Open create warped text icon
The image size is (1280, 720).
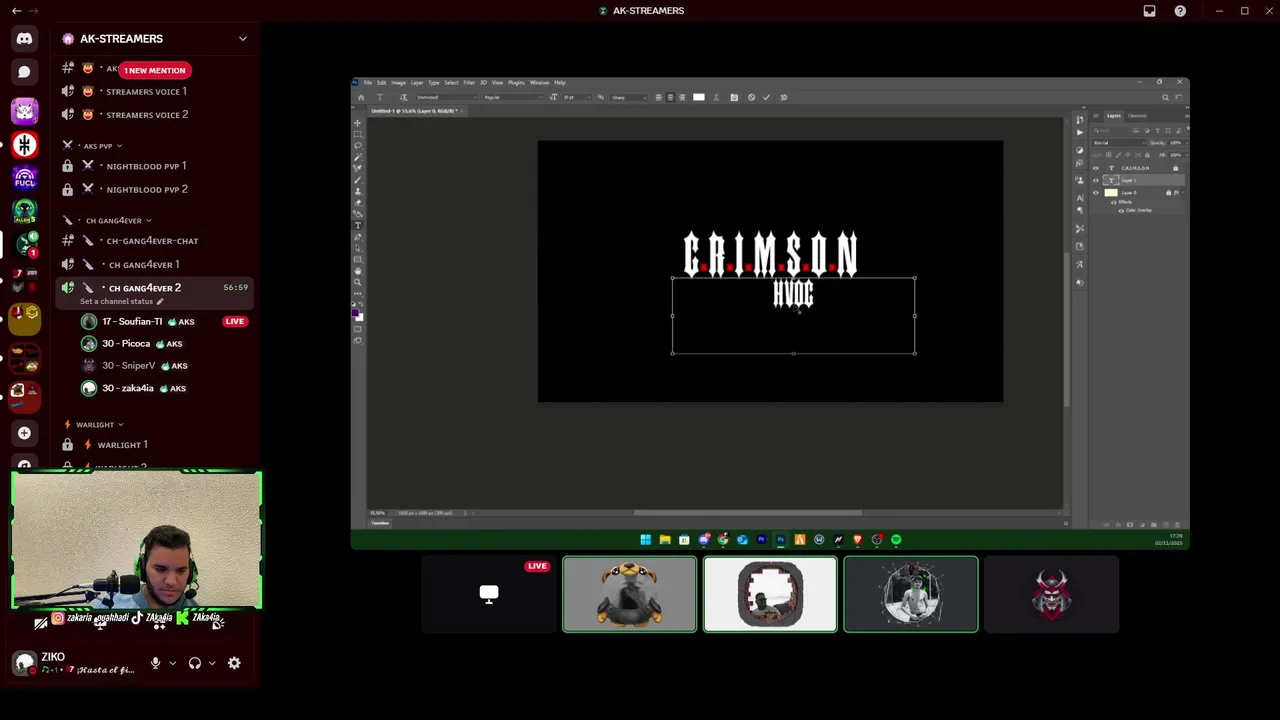click(x=716, y=97)
